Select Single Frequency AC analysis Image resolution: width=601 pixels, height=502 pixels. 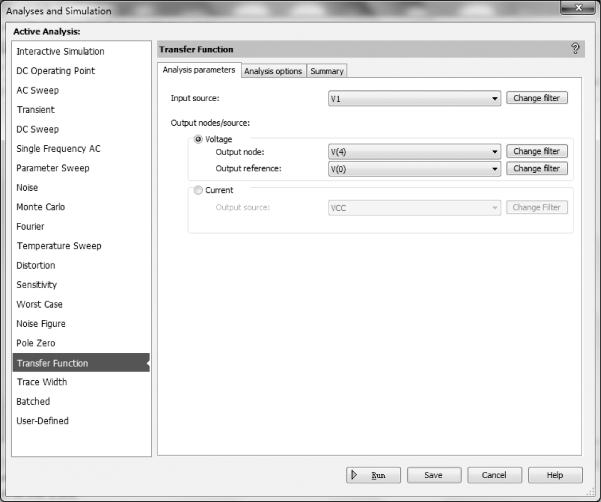tap(81, 149)
